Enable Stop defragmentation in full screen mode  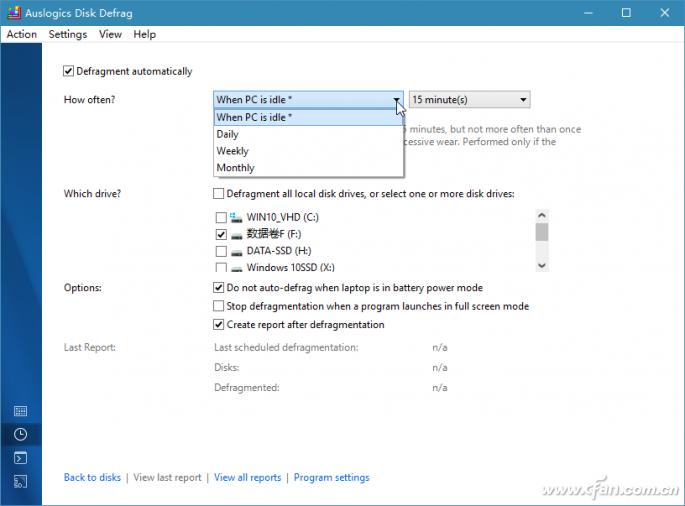pos(218,306)
